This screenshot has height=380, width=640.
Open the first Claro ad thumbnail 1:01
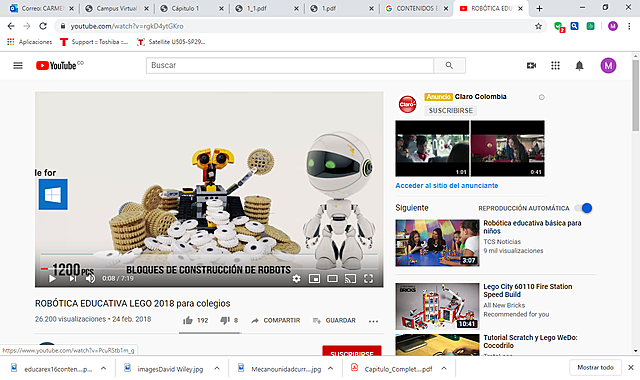pyautogui.click(x=432, y=148)
